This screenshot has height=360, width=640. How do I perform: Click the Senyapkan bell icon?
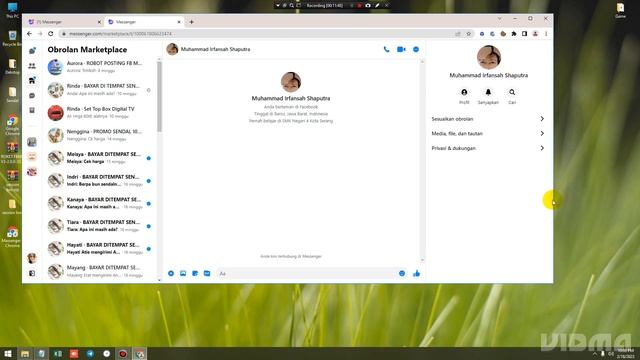[x=488, y=93]
